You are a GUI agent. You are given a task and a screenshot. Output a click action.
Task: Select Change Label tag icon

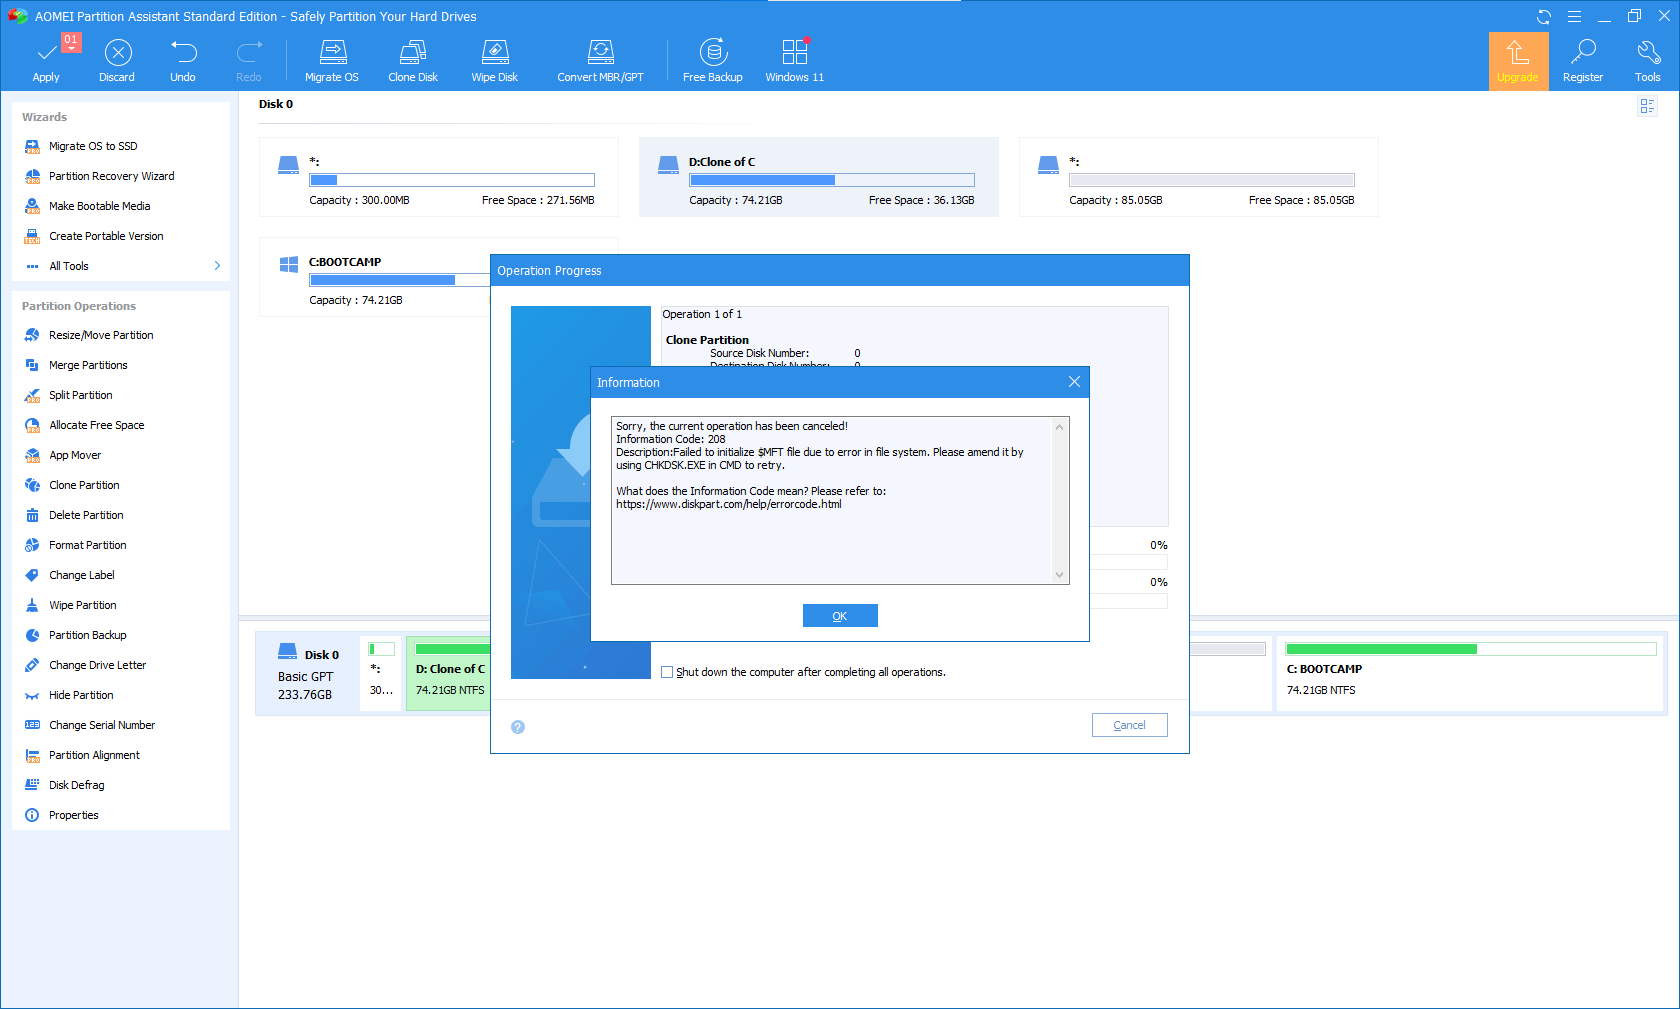(32, 575)
